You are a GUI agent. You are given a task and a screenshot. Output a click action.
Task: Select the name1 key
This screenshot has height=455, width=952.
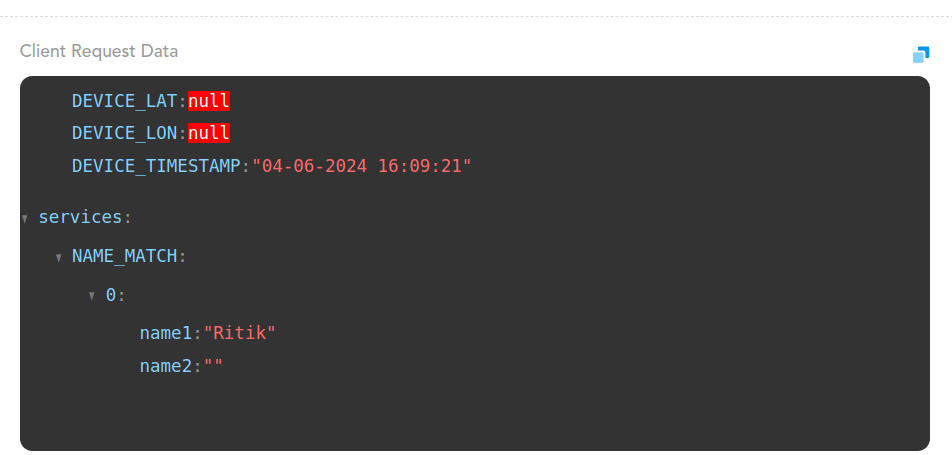coord(165,333)
